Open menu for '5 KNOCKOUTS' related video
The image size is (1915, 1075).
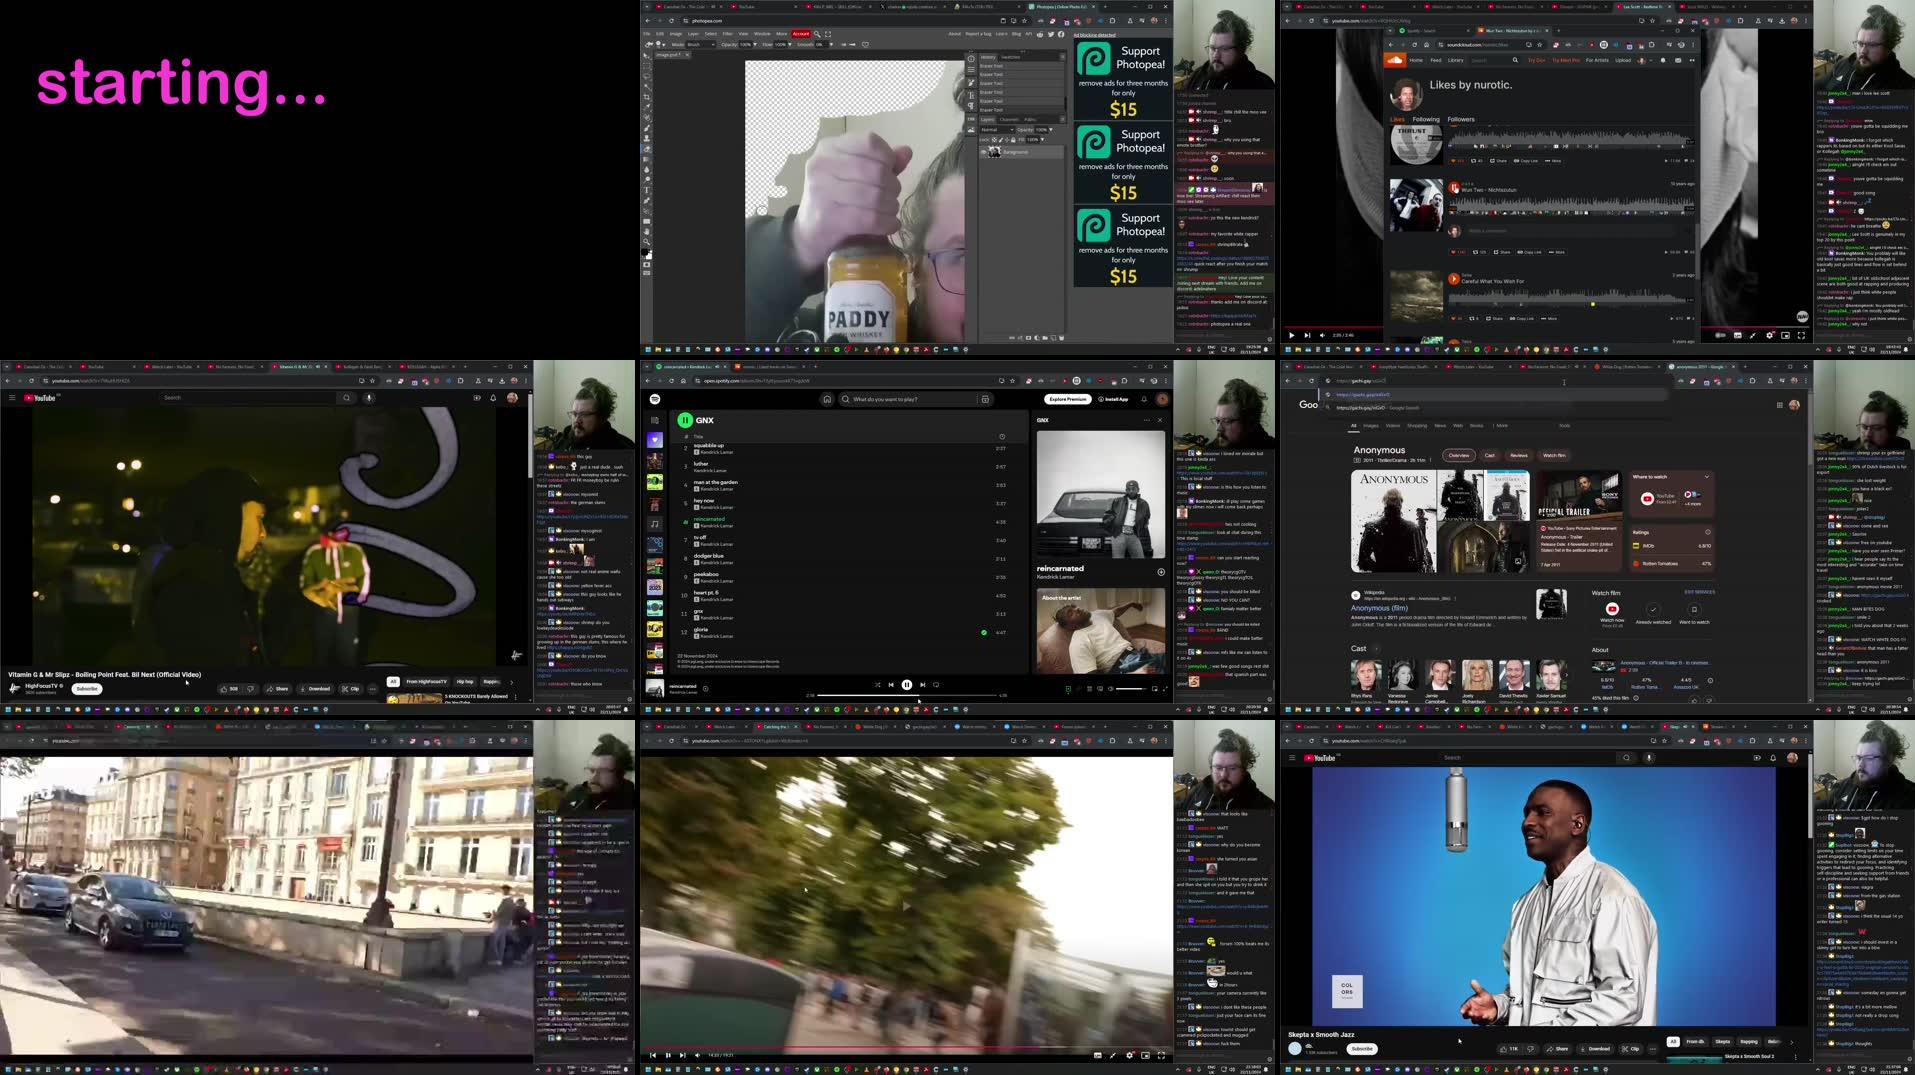(x=516, y=697)
